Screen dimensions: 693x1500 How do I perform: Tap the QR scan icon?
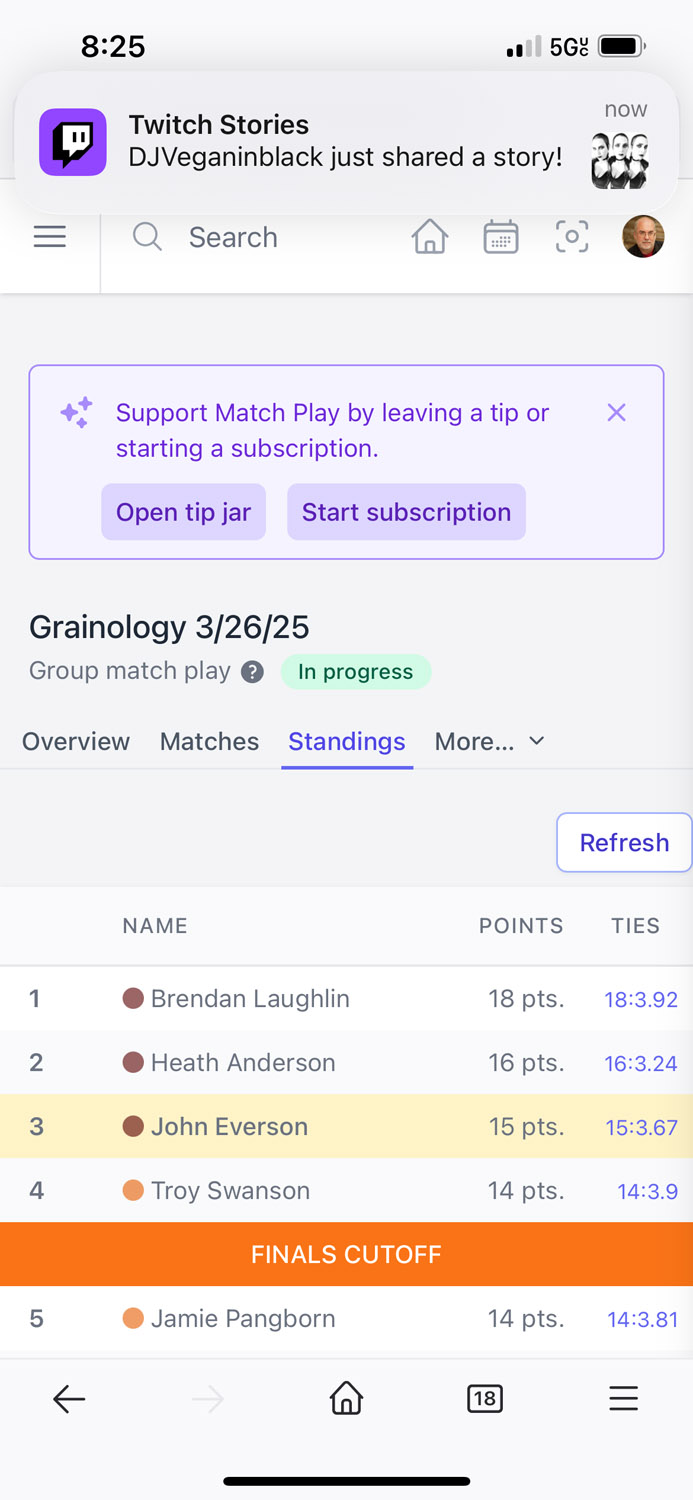(572, 237)
